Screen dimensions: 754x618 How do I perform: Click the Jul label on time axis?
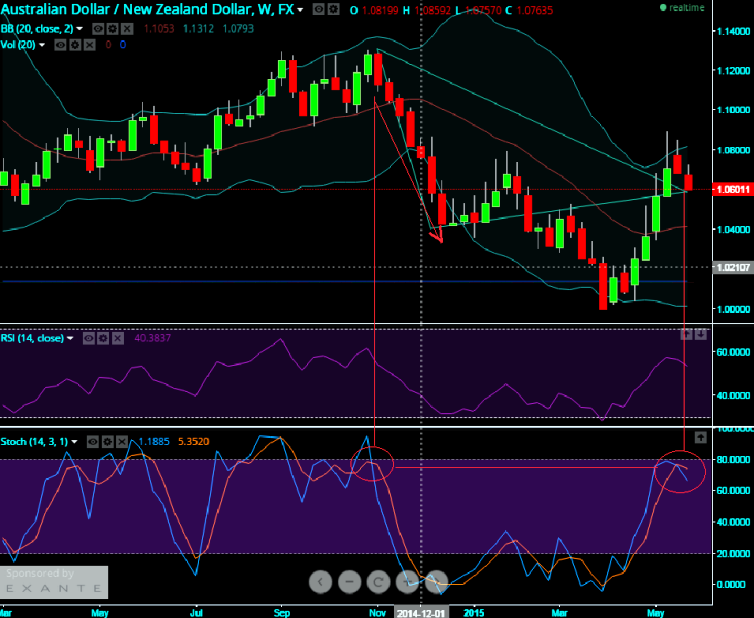(x=196, y=613)
